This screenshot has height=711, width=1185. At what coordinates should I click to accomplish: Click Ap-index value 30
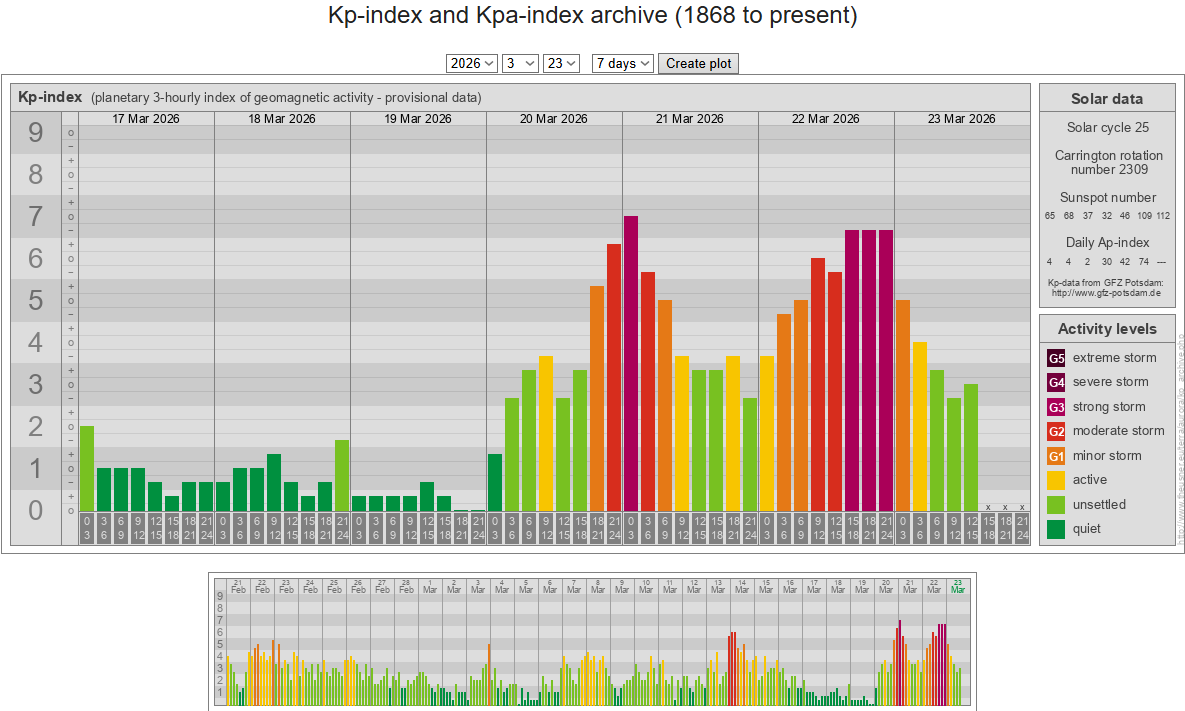[x=1106, y=261]
